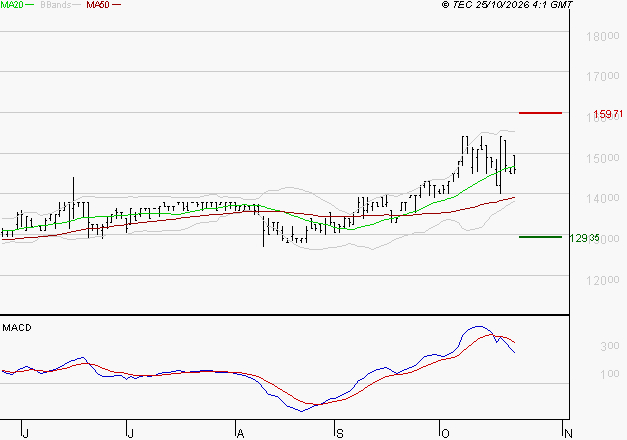Click the red resistance level line marker
Screen dimensions: 627x440
[x=540, y=113]
